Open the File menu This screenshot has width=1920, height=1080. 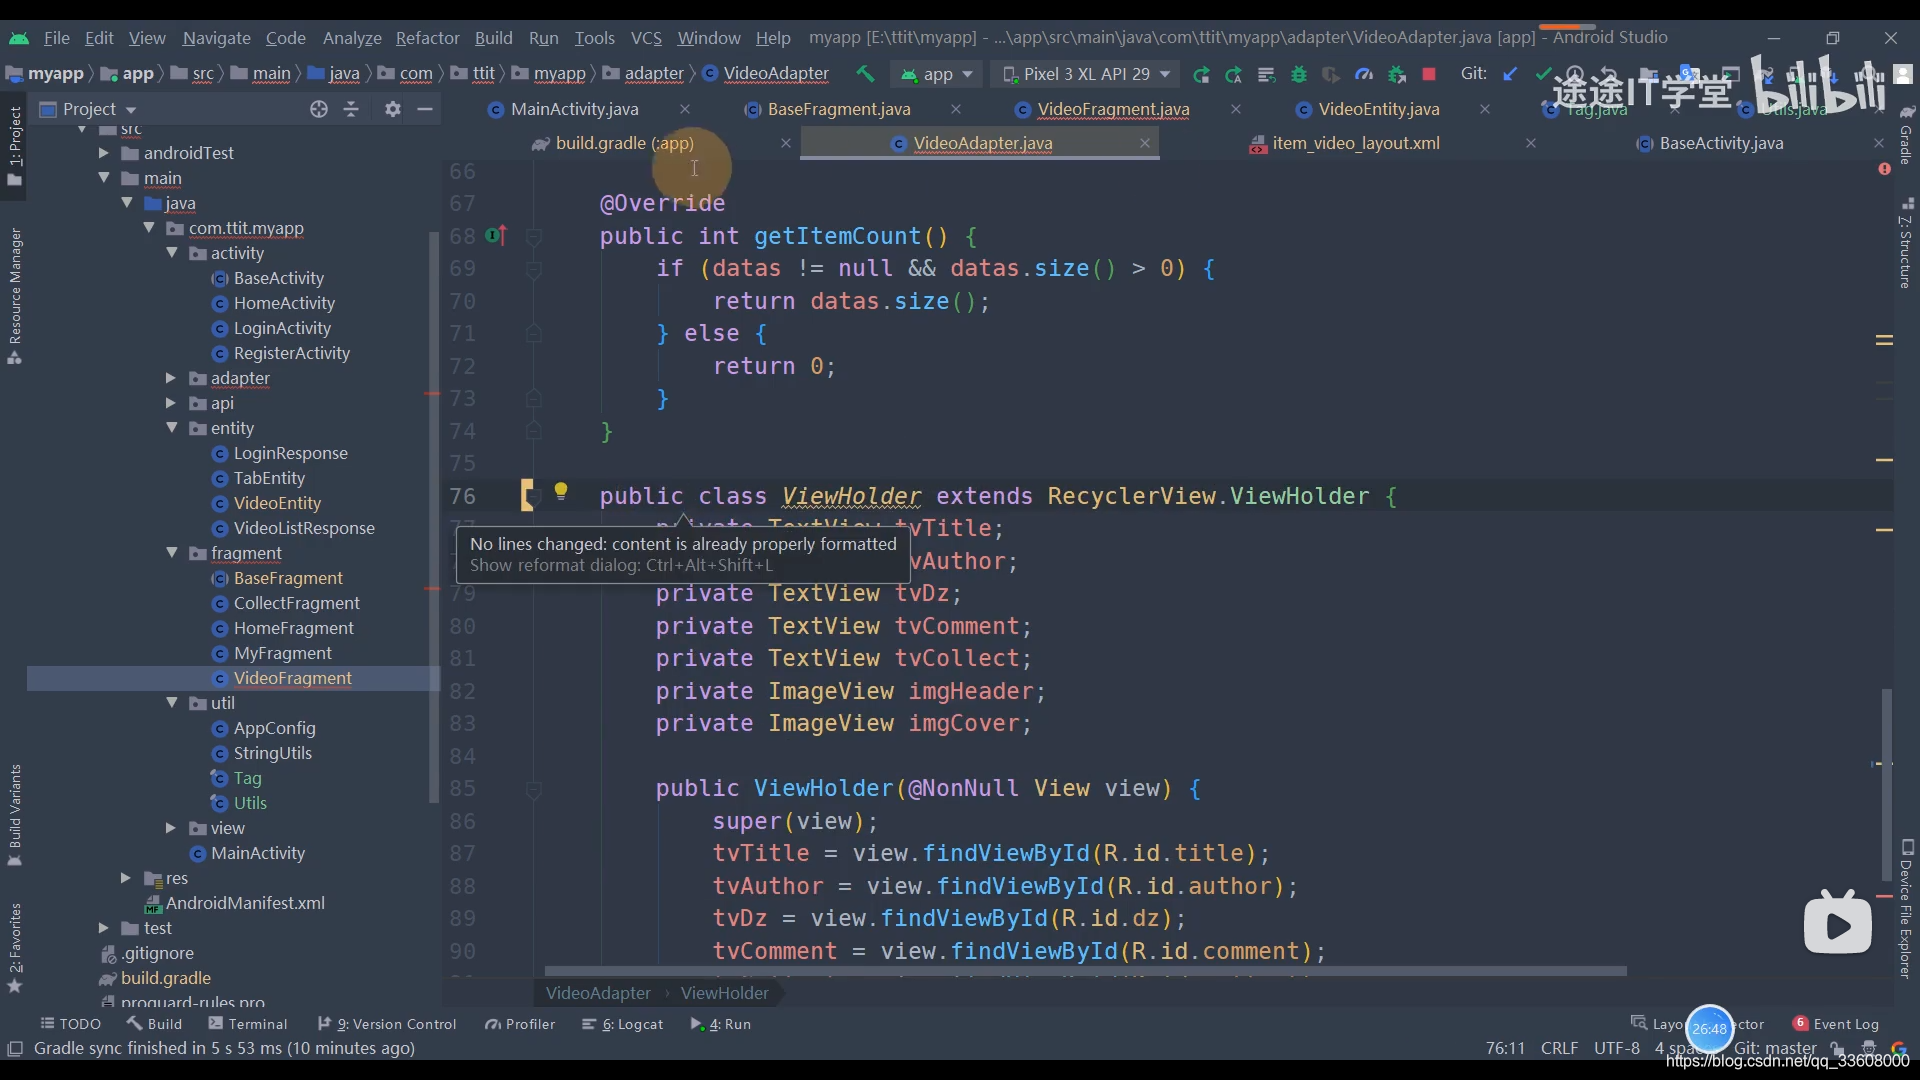[x=57, y=38]
